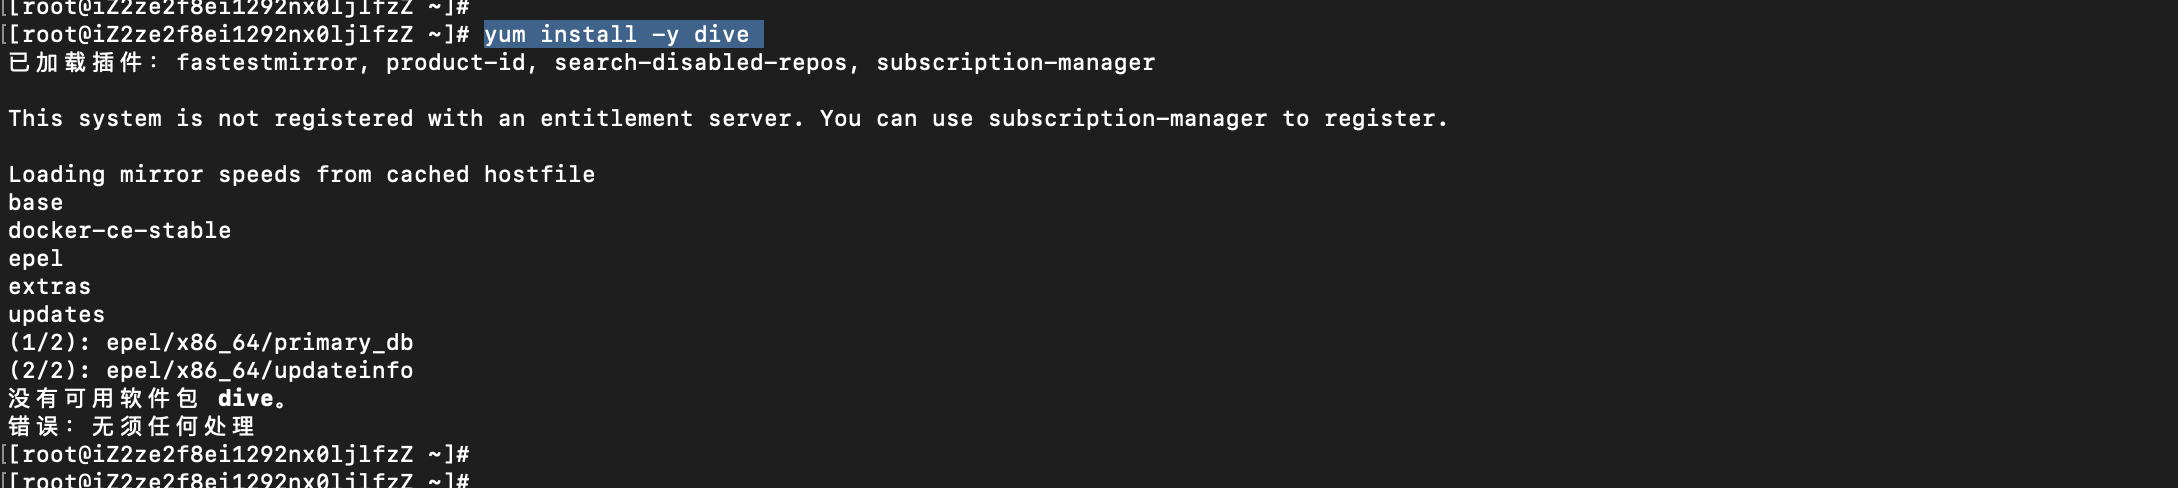
Task: Click the shell prompt below the error line
Action: (x=236, y=455)
